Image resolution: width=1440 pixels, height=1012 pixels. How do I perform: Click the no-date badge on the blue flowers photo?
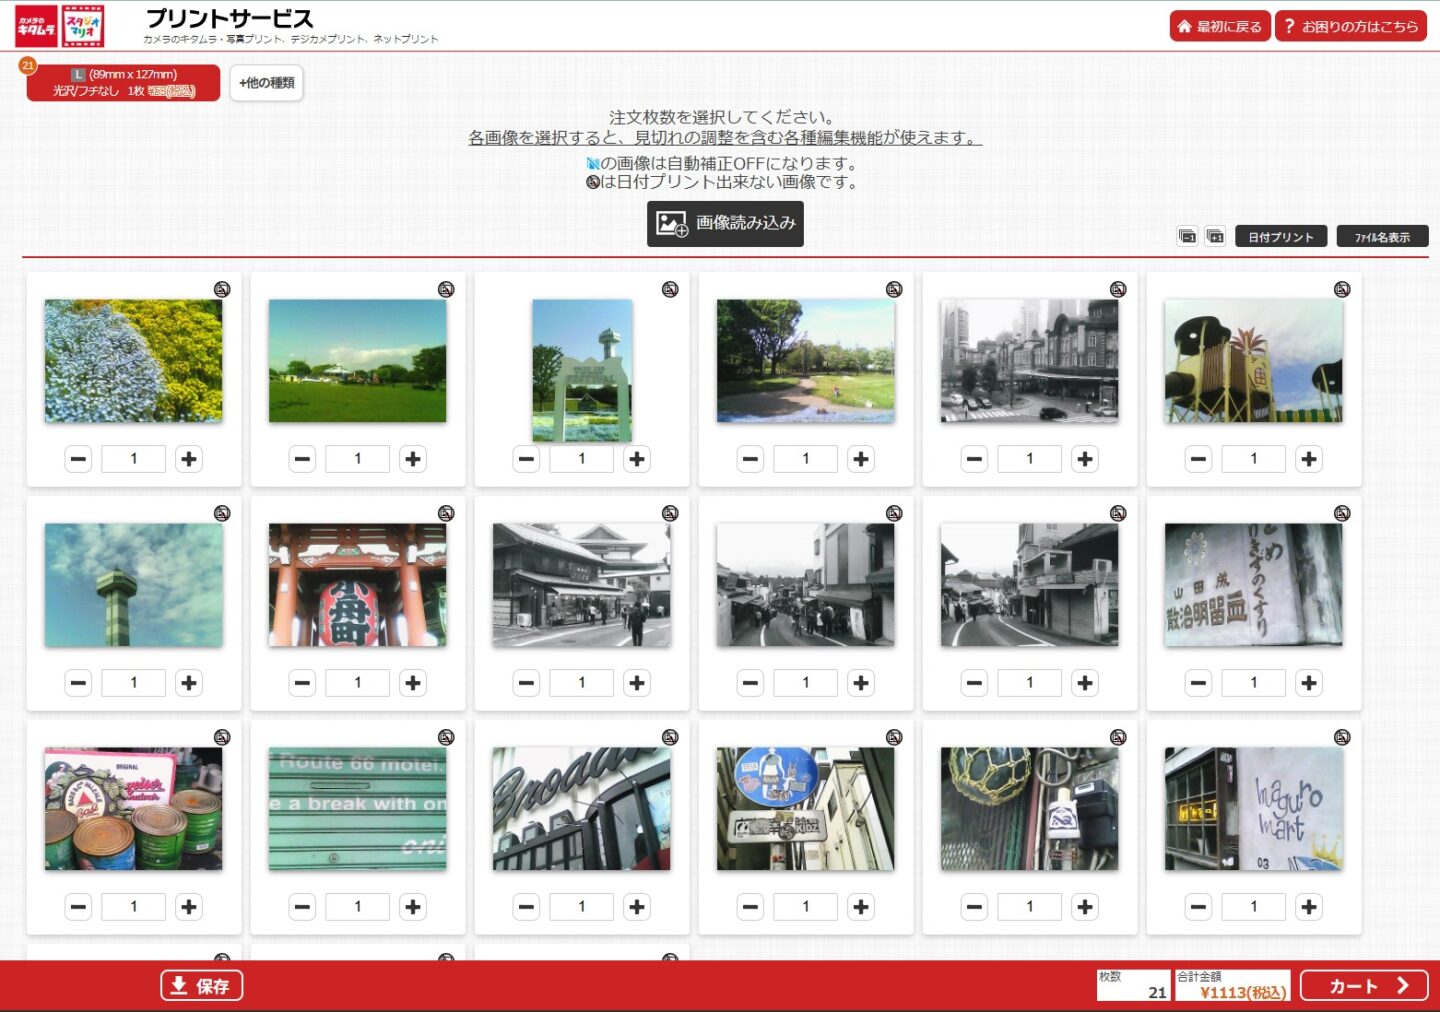(x=222, y=289)
